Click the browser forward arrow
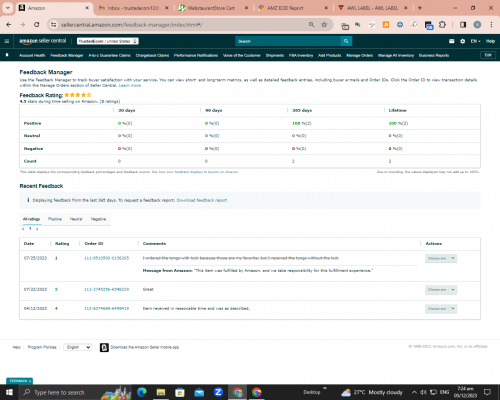Screen dimensions: 500x400 click(x=22, y=25)
